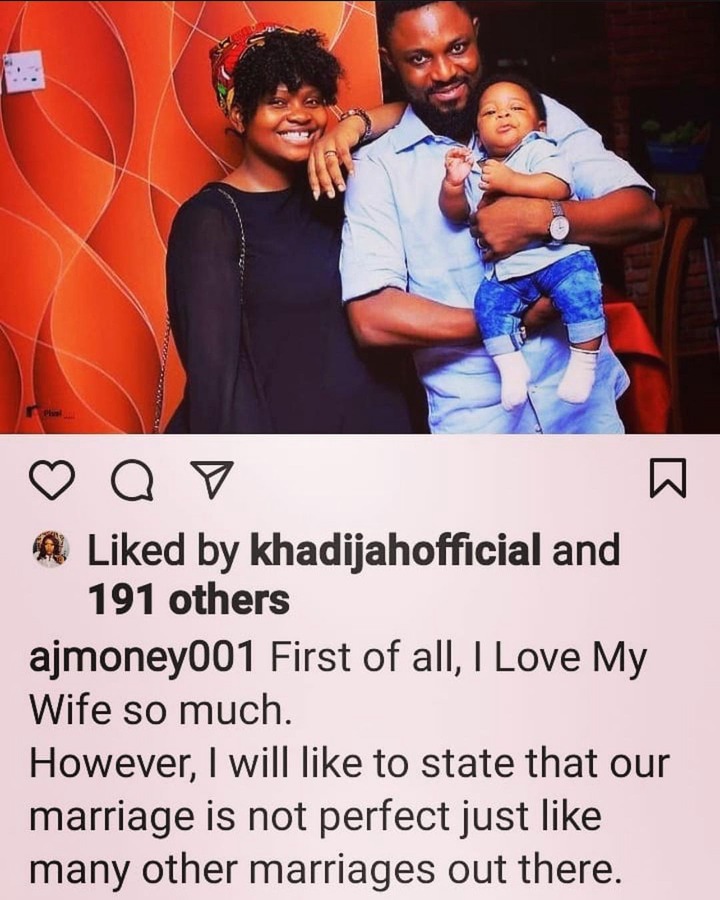Image resolution: width=720 pixels, height=900 pixels.
Task: Open ajmoney001's profile from caption
Action: pyautogui.click(x=142, y=658)
